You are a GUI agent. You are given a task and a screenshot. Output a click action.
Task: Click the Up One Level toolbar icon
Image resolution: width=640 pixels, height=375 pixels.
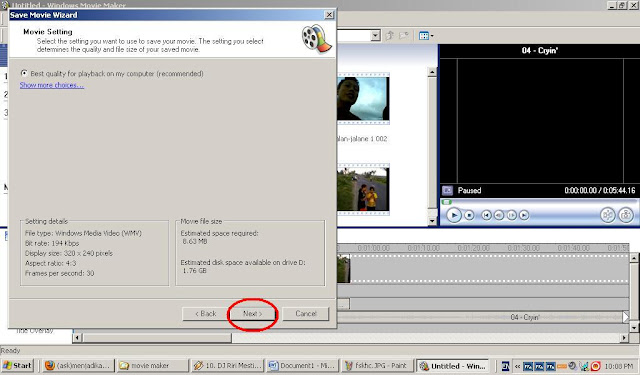pyautogui.click(x=390, y=36)
